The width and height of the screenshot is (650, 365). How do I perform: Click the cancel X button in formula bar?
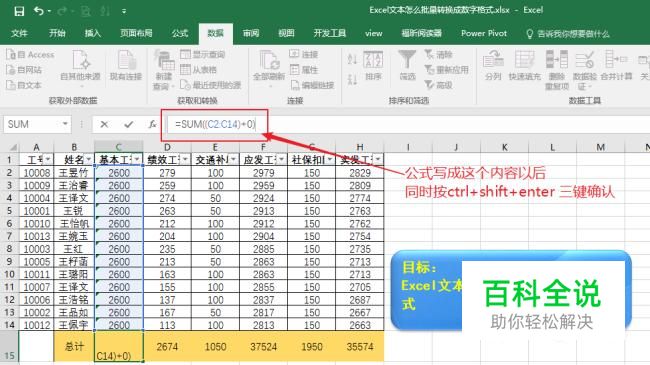pyautogui.click(x=104, y=124)
